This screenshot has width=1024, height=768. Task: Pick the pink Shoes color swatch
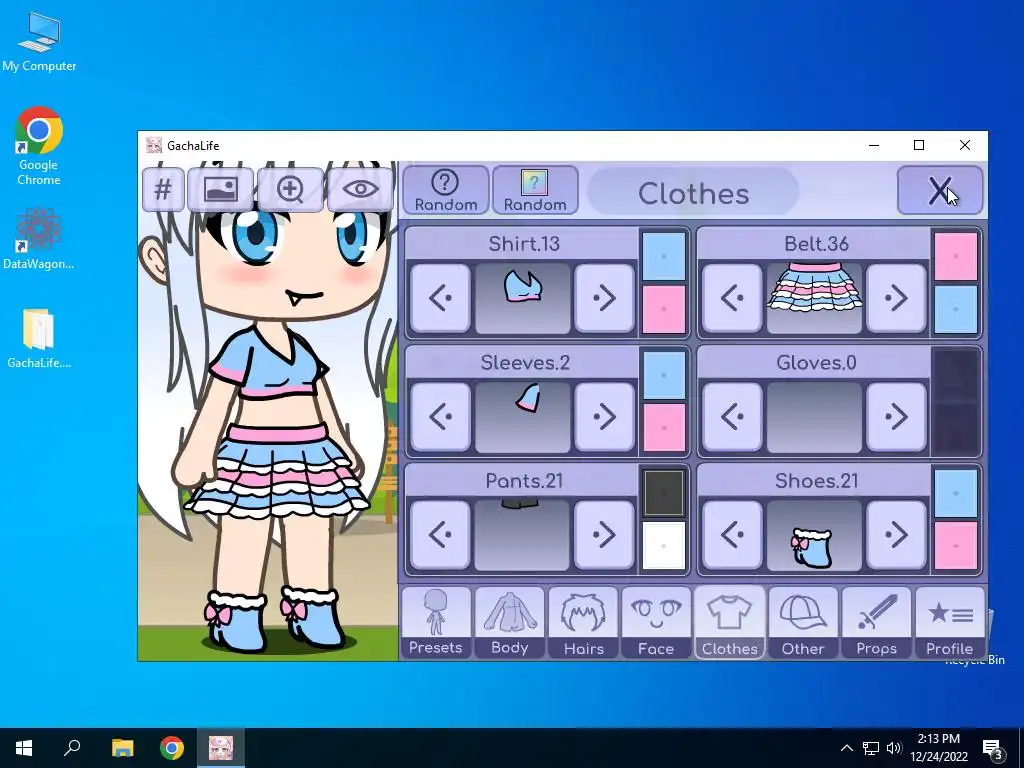click(955, 546)
